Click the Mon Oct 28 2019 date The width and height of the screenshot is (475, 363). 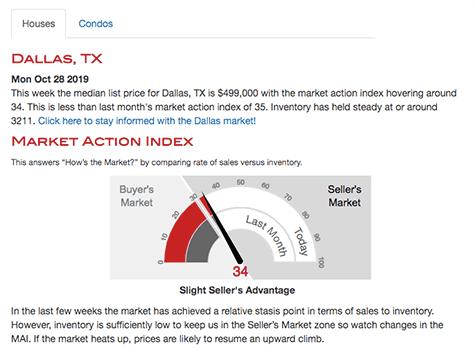point(50,79)
